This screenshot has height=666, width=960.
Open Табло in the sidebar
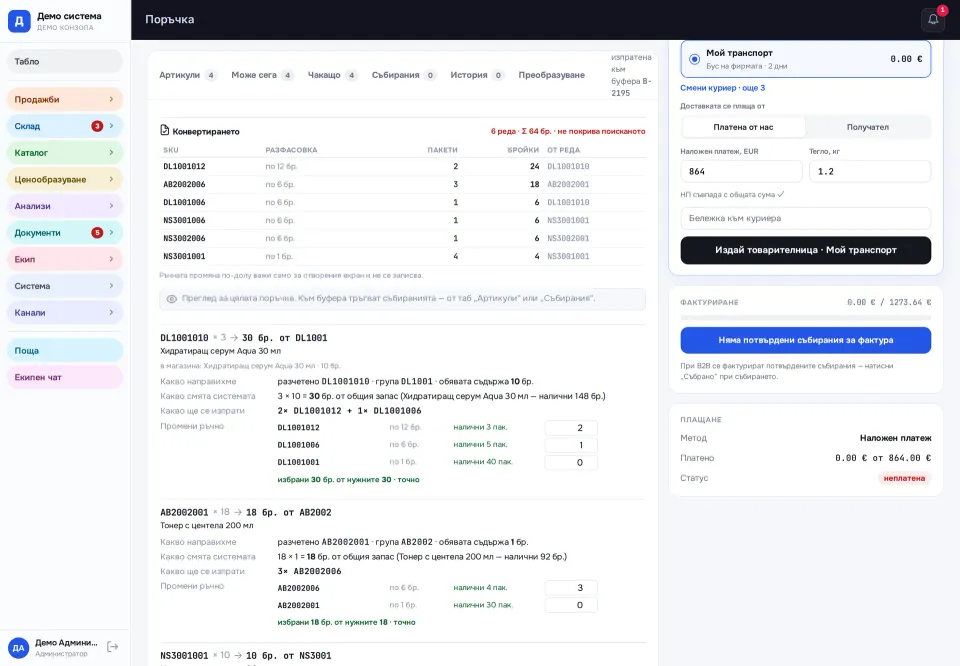65,61
